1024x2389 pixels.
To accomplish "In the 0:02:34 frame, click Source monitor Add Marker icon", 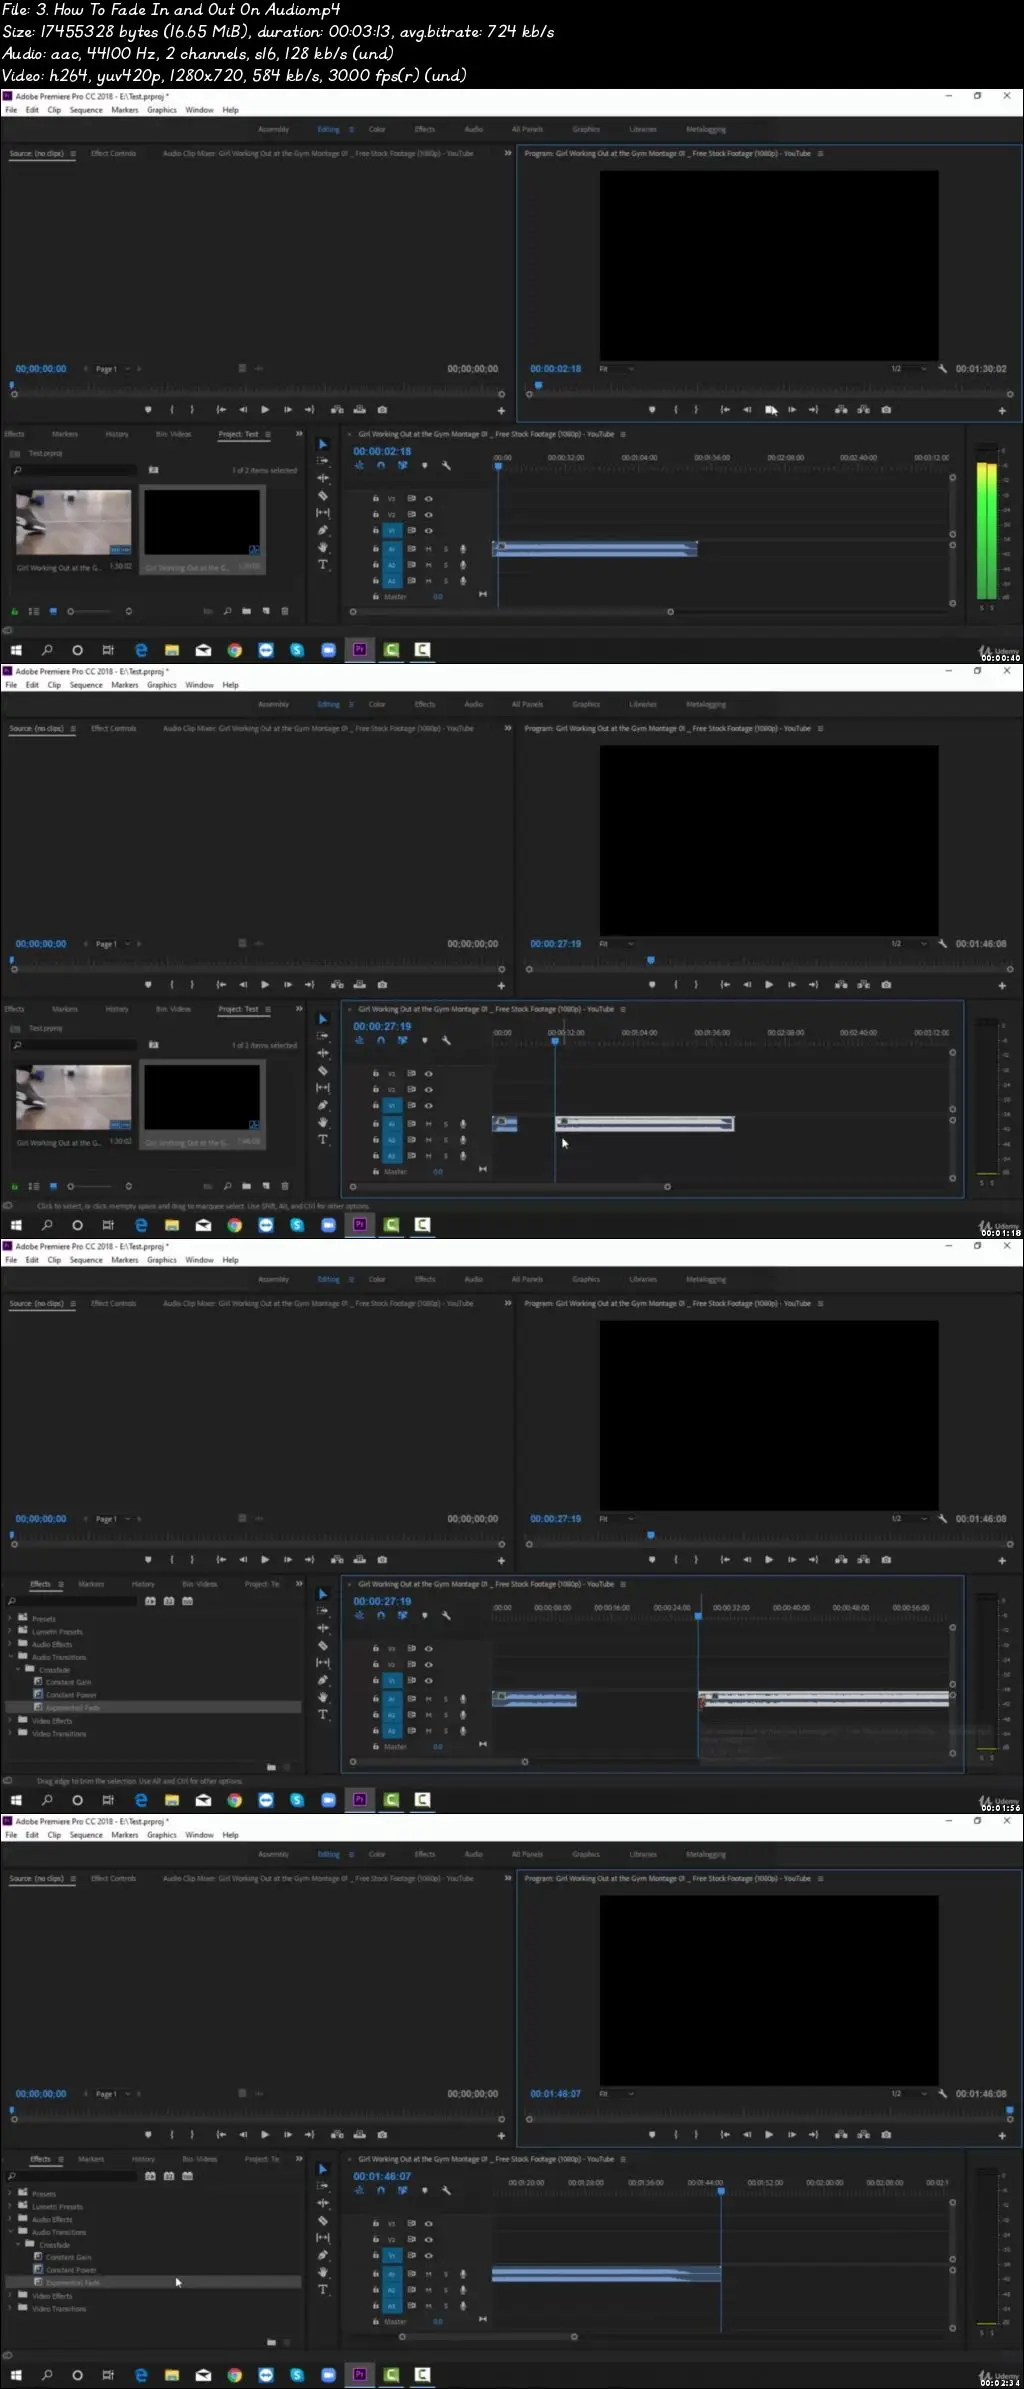I will click(x=148, y=2134).
